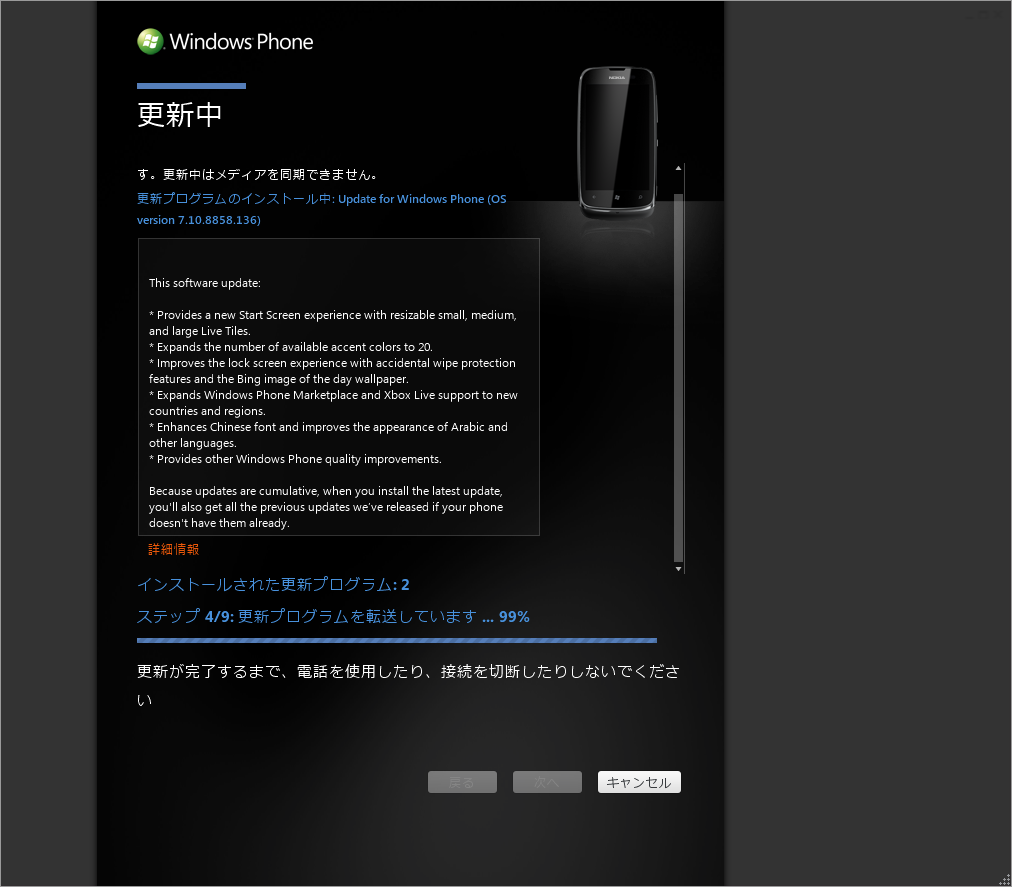Screen dimensions: 1012x887
Task: Click the Windows Phone logo icon
Action: click(x=150, y=41)
